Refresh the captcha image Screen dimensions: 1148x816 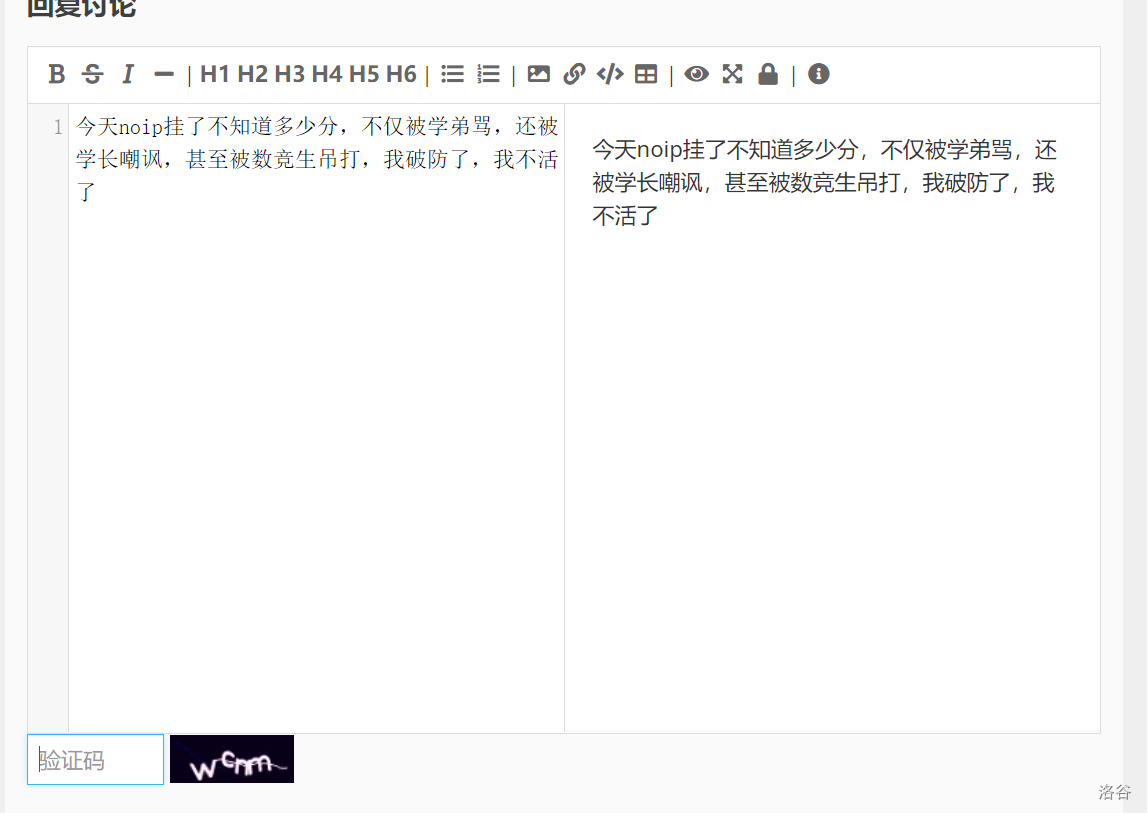point(232,759)
